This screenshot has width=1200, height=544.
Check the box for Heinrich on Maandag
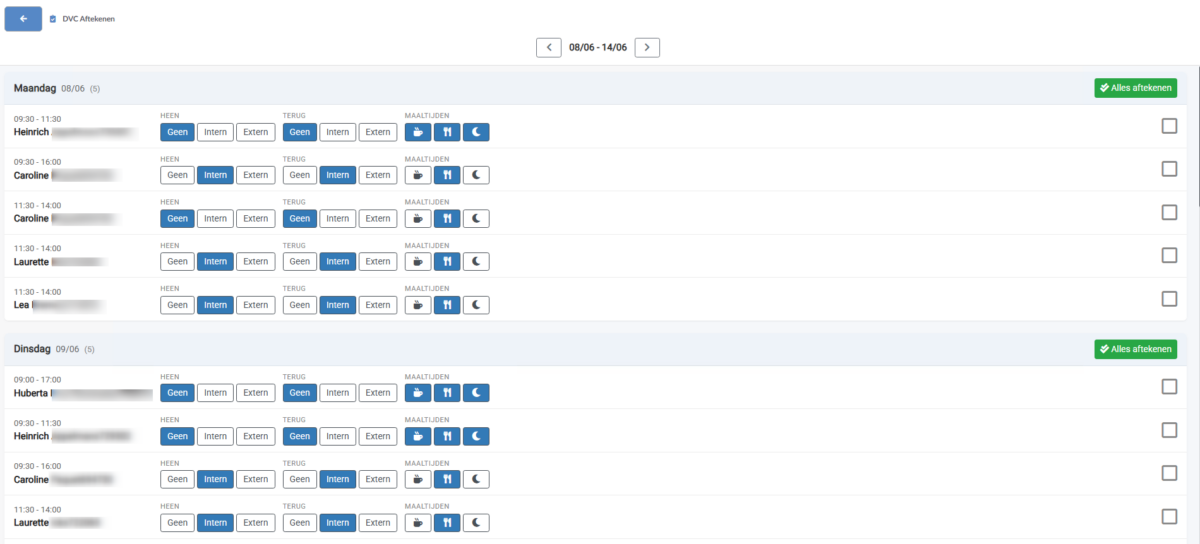click(x=1169, y=126)
